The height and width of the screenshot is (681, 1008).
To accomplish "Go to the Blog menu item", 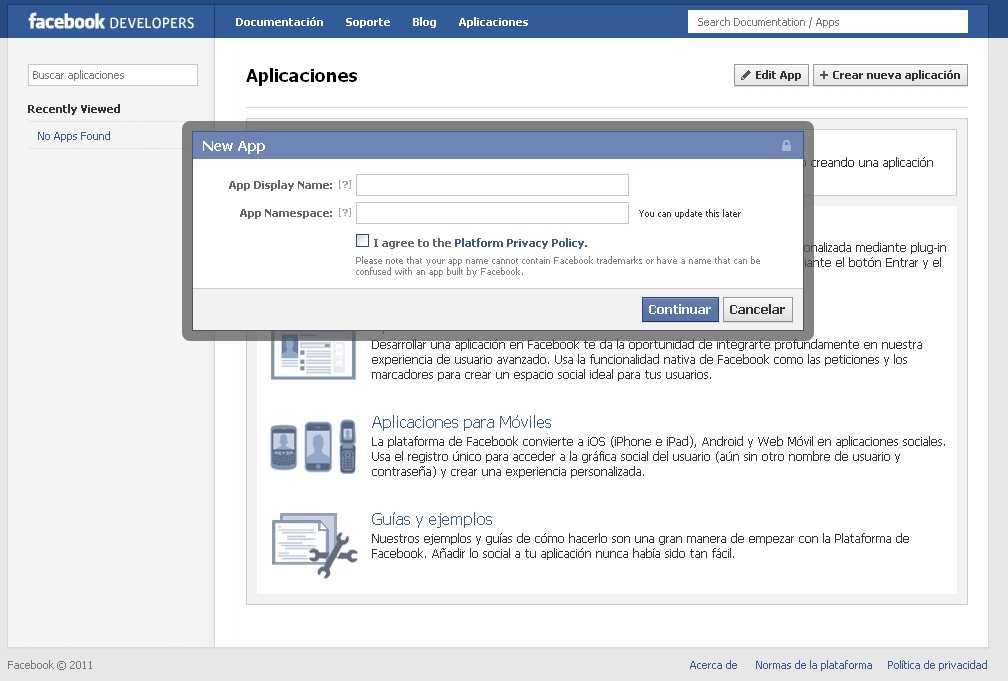I will click(x=424, y=22).
